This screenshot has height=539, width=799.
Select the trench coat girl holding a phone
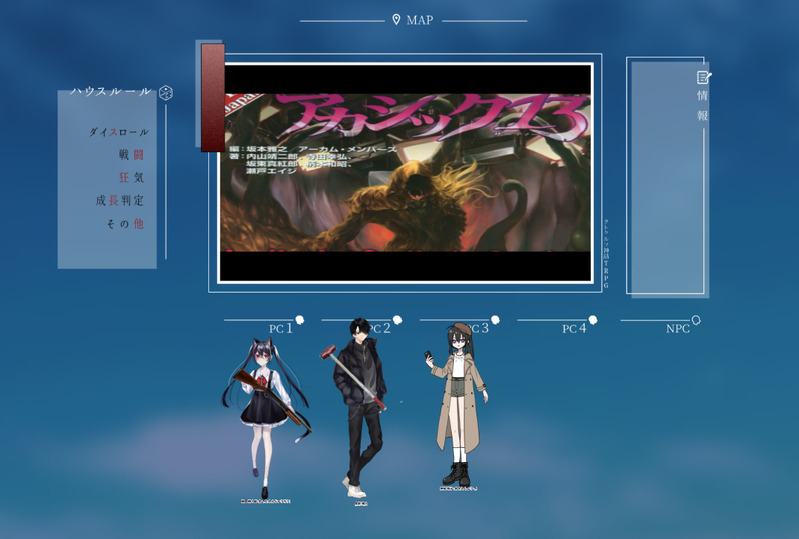(457, 402)
